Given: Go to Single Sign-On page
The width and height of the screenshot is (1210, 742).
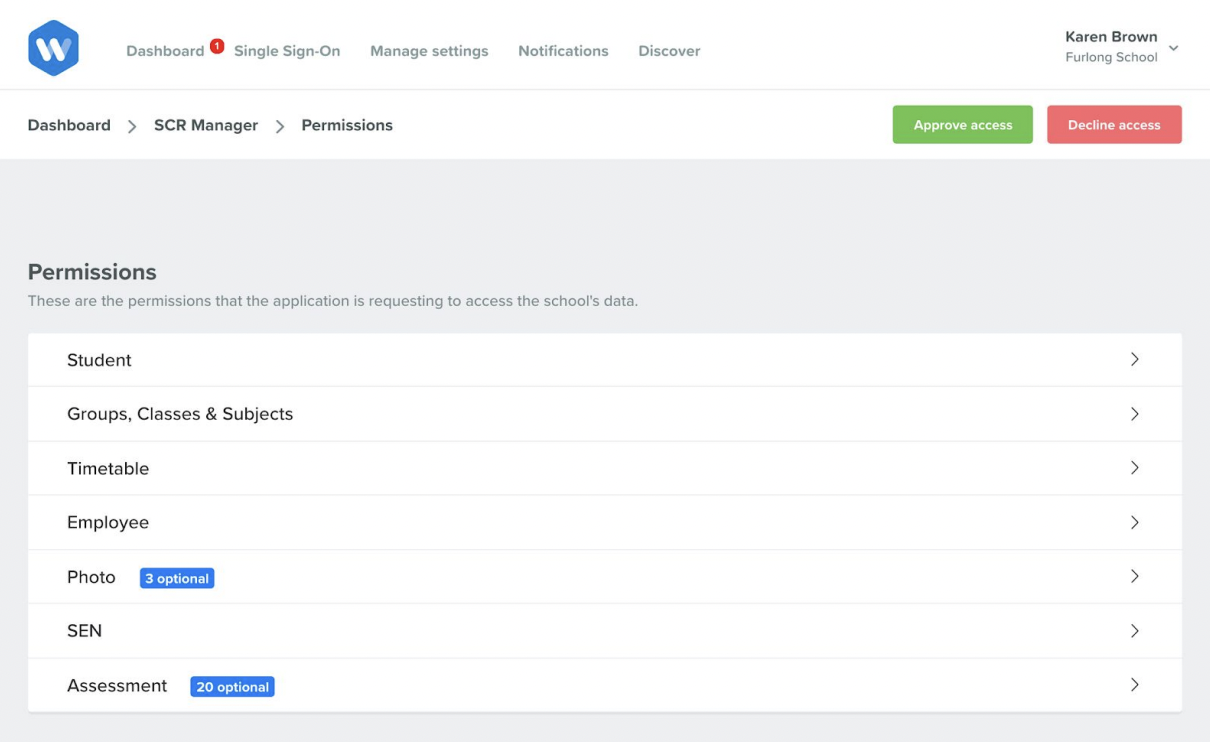Looking at the screenshot, I should 287,51.
